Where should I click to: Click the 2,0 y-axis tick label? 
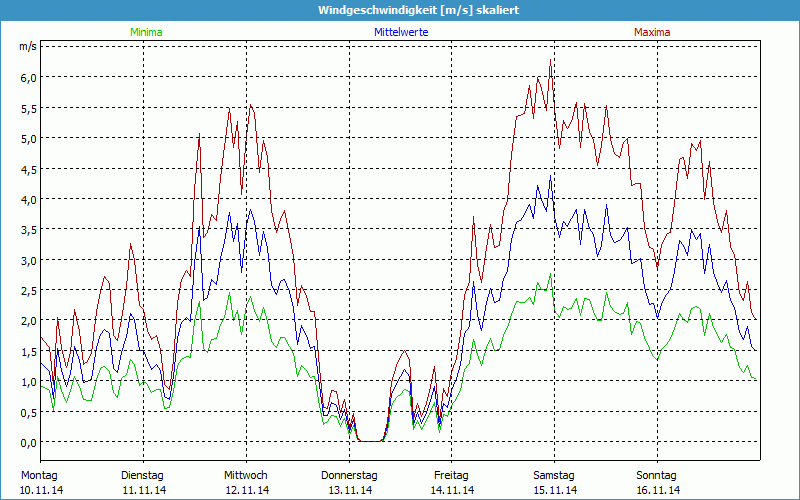click(x=28, y=321)
